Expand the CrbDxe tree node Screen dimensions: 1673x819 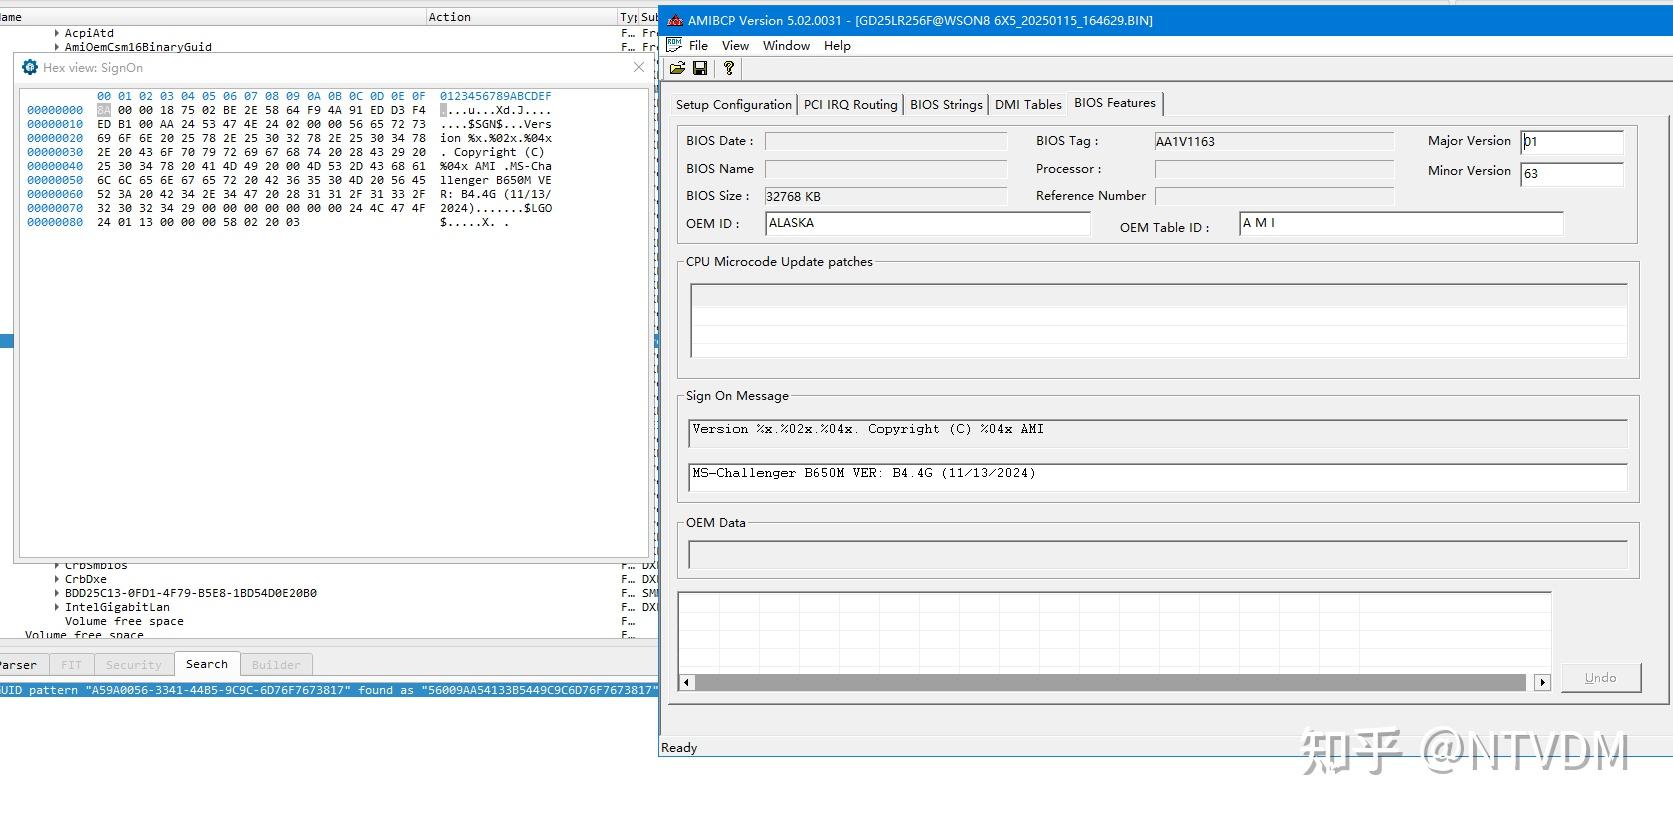point(57,579)
